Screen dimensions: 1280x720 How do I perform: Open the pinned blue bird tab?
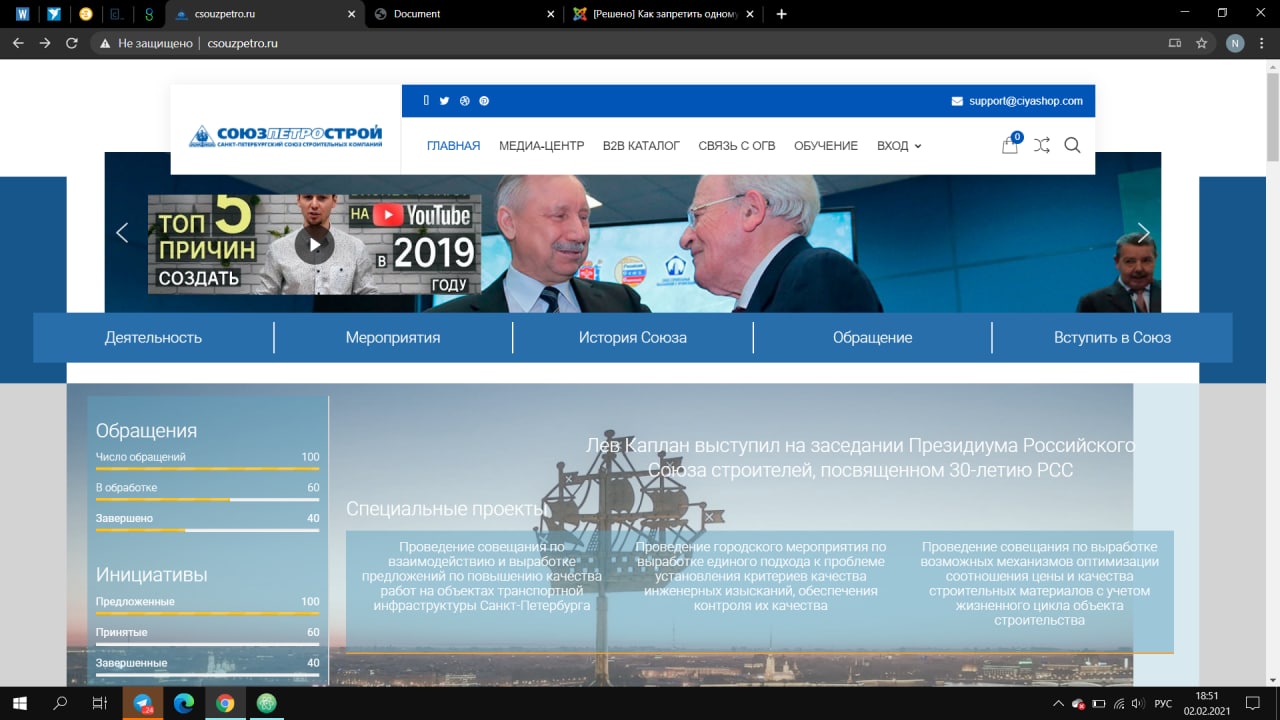click(54, 14)
